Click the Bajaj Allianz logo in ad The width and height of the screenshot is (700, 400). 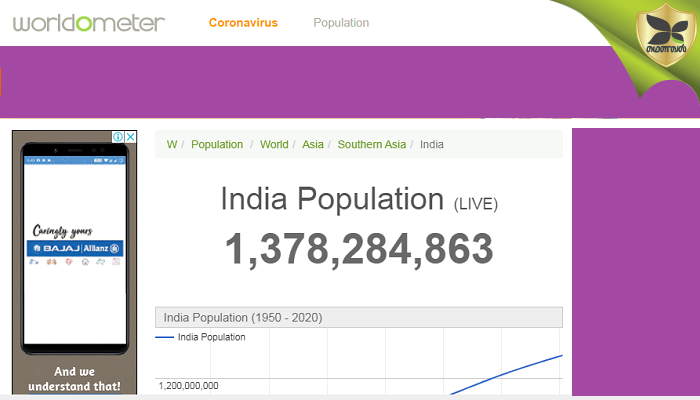[75, 247]
